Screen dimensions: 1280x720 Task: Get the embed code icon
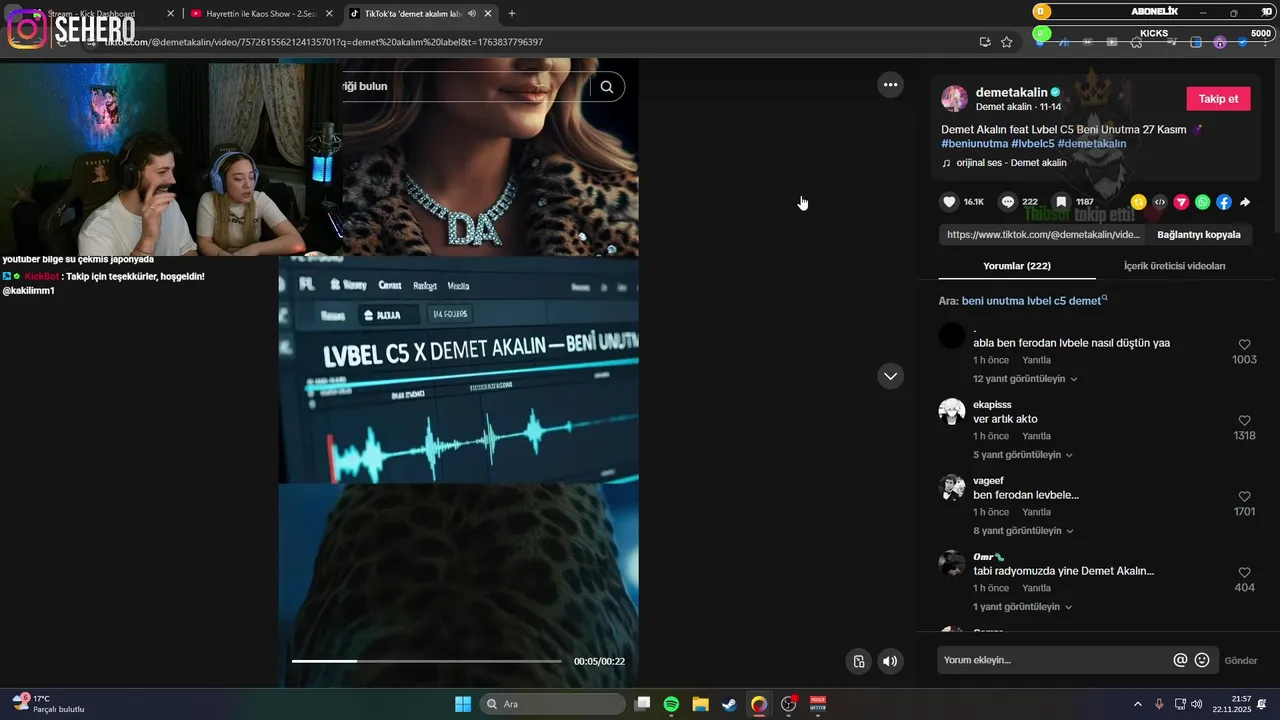[x=1160, y=202]
